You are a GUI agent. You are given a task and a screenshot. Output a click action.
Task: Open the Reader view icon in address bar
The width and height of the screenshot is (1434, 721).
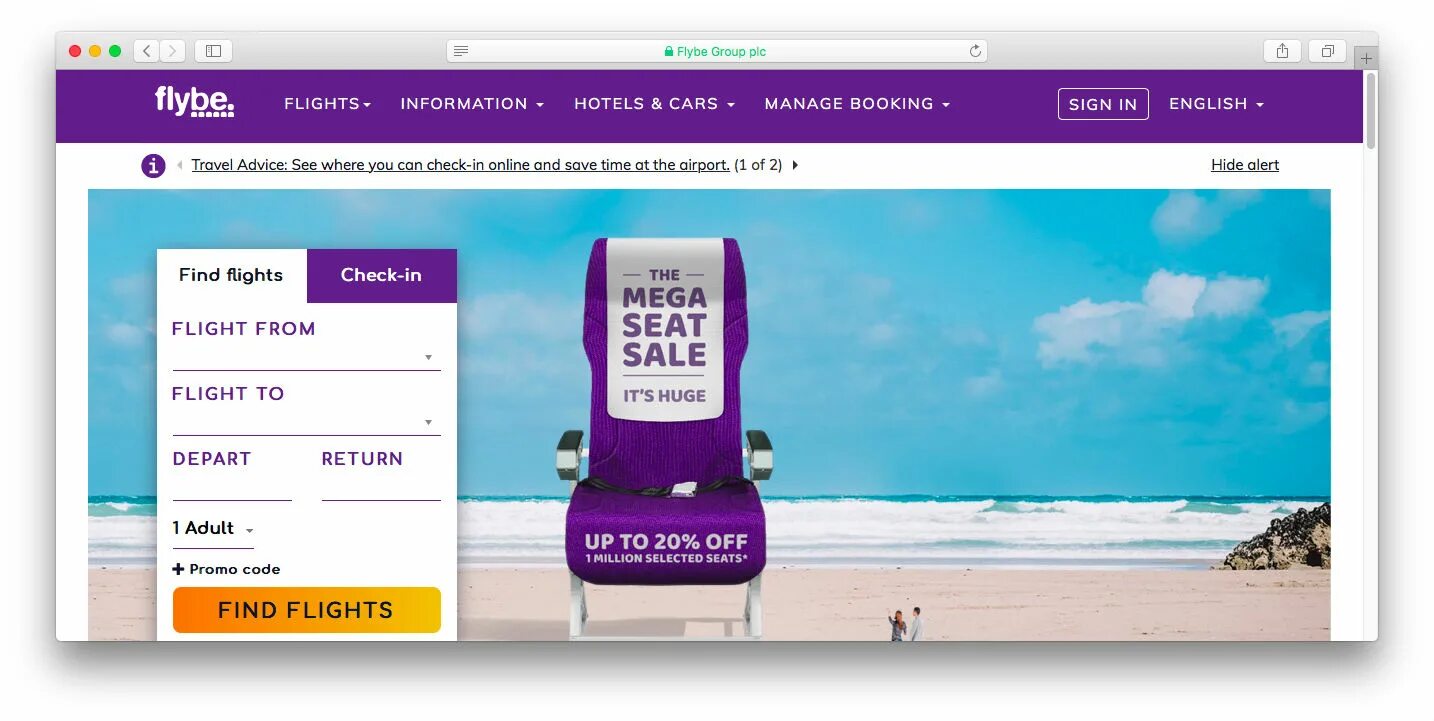pos(461,51)
